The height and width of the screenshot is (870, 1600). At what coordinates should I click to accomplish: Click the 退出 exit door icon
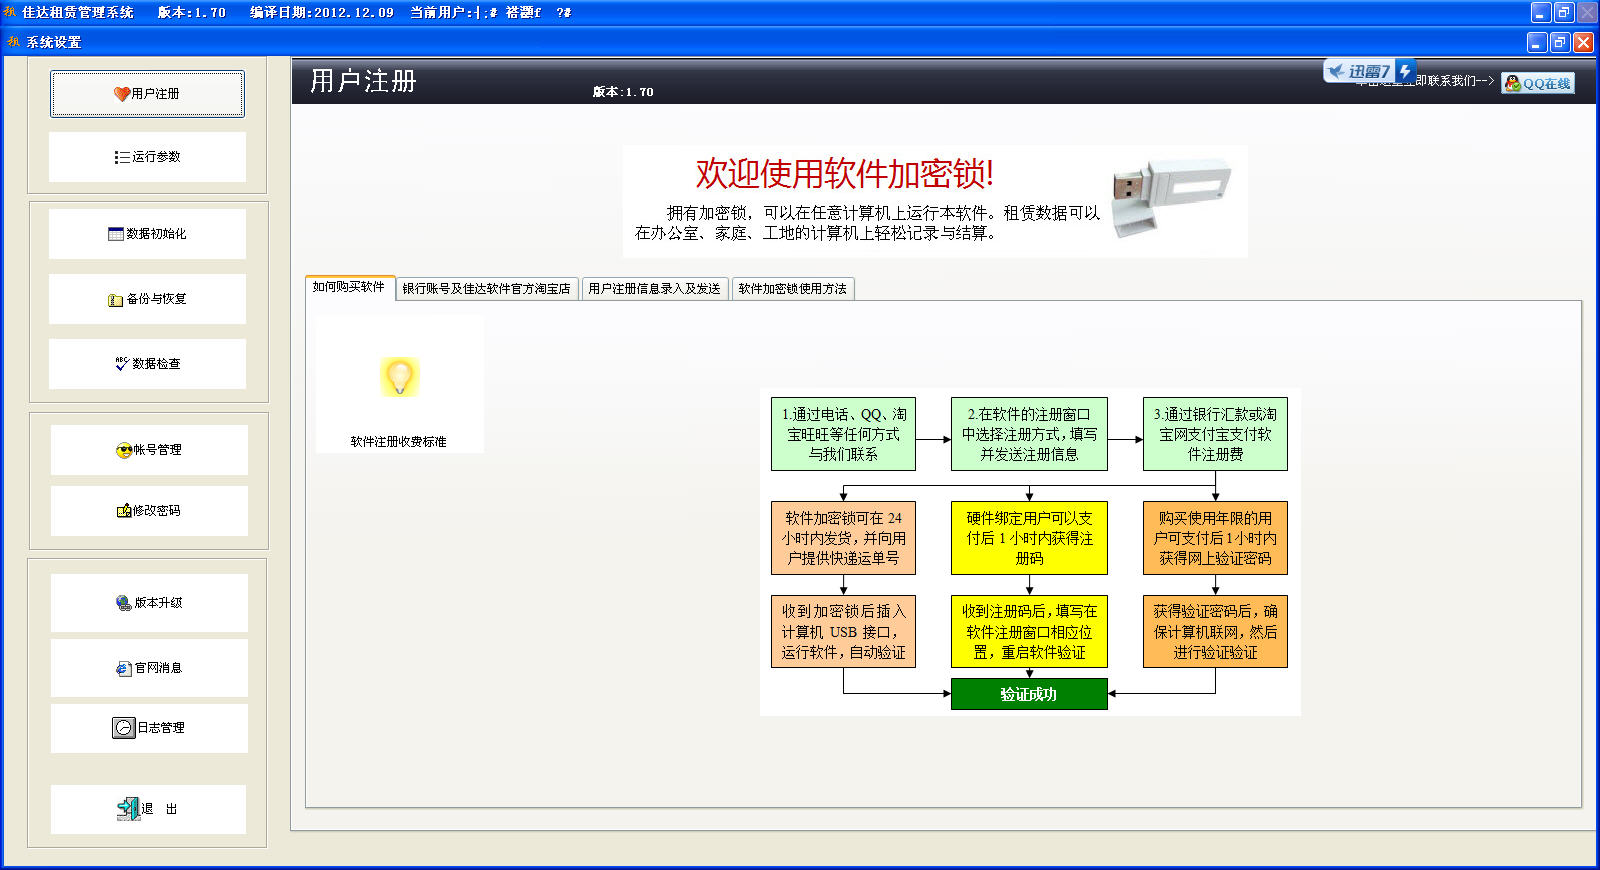click(x=128, y=808)
